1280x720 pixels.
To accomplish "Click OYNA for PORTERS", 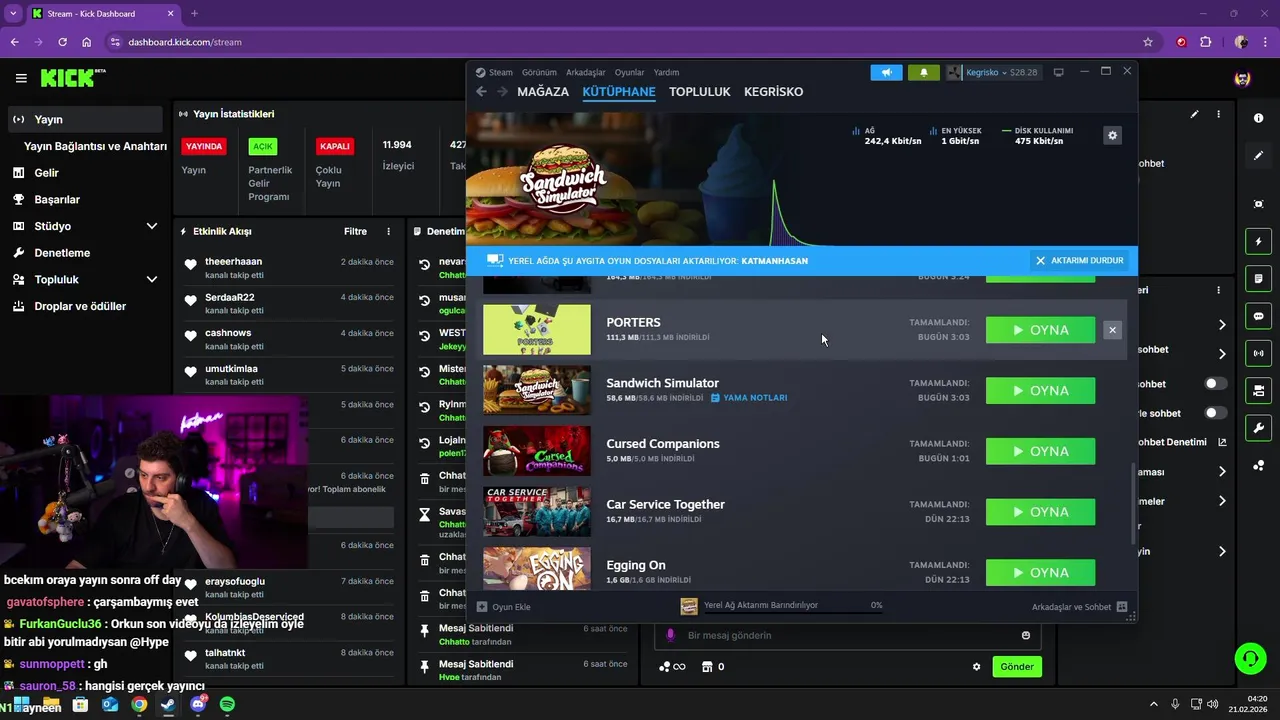I will click(1040, 330).
